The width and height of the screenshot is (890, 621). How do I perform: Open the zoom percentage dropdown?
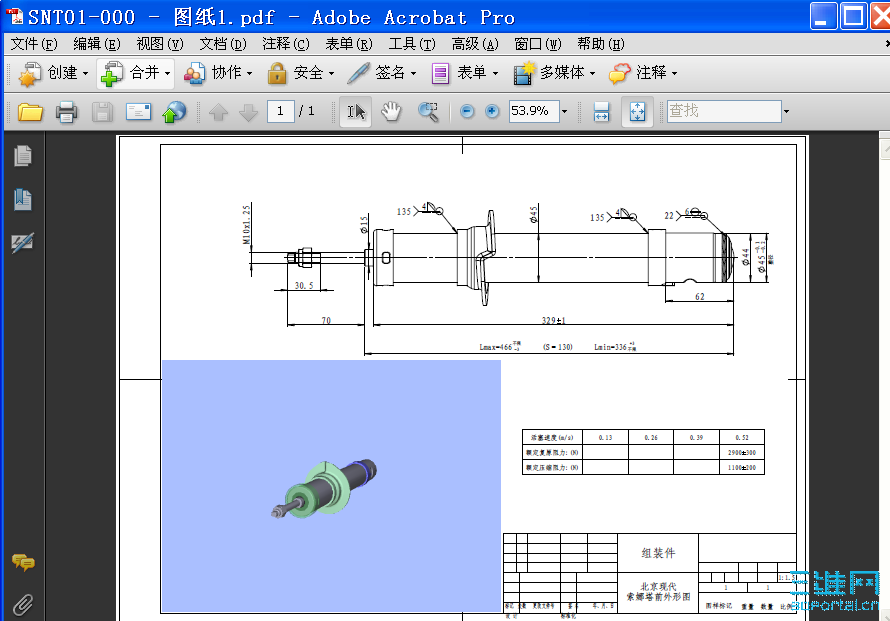(564, 111)
